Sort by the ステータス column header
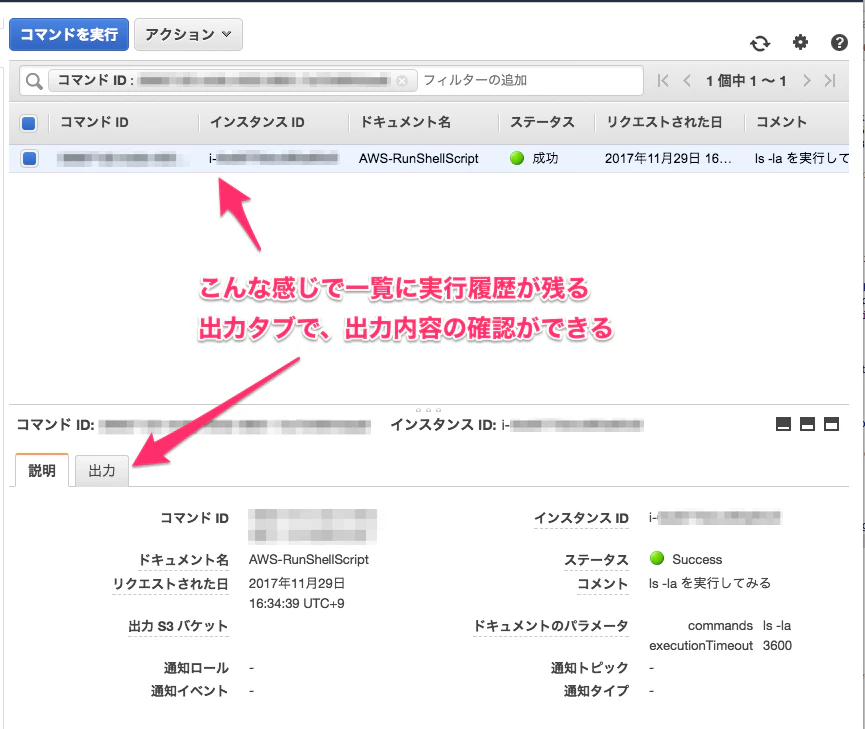865x729 pixels. tap(542, 122)
